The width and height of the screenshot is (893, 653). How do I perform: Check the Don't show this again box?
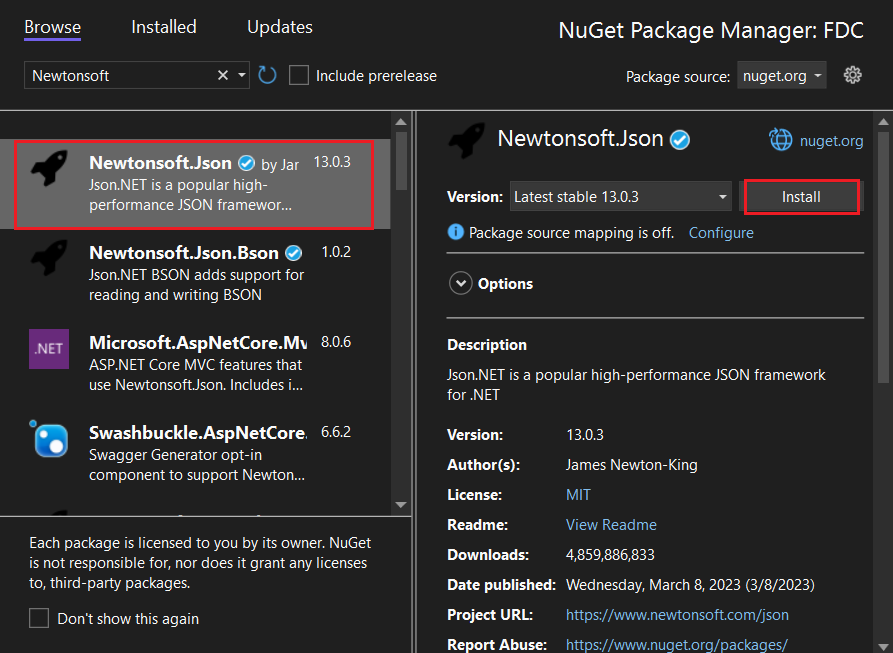click(39, 618)
